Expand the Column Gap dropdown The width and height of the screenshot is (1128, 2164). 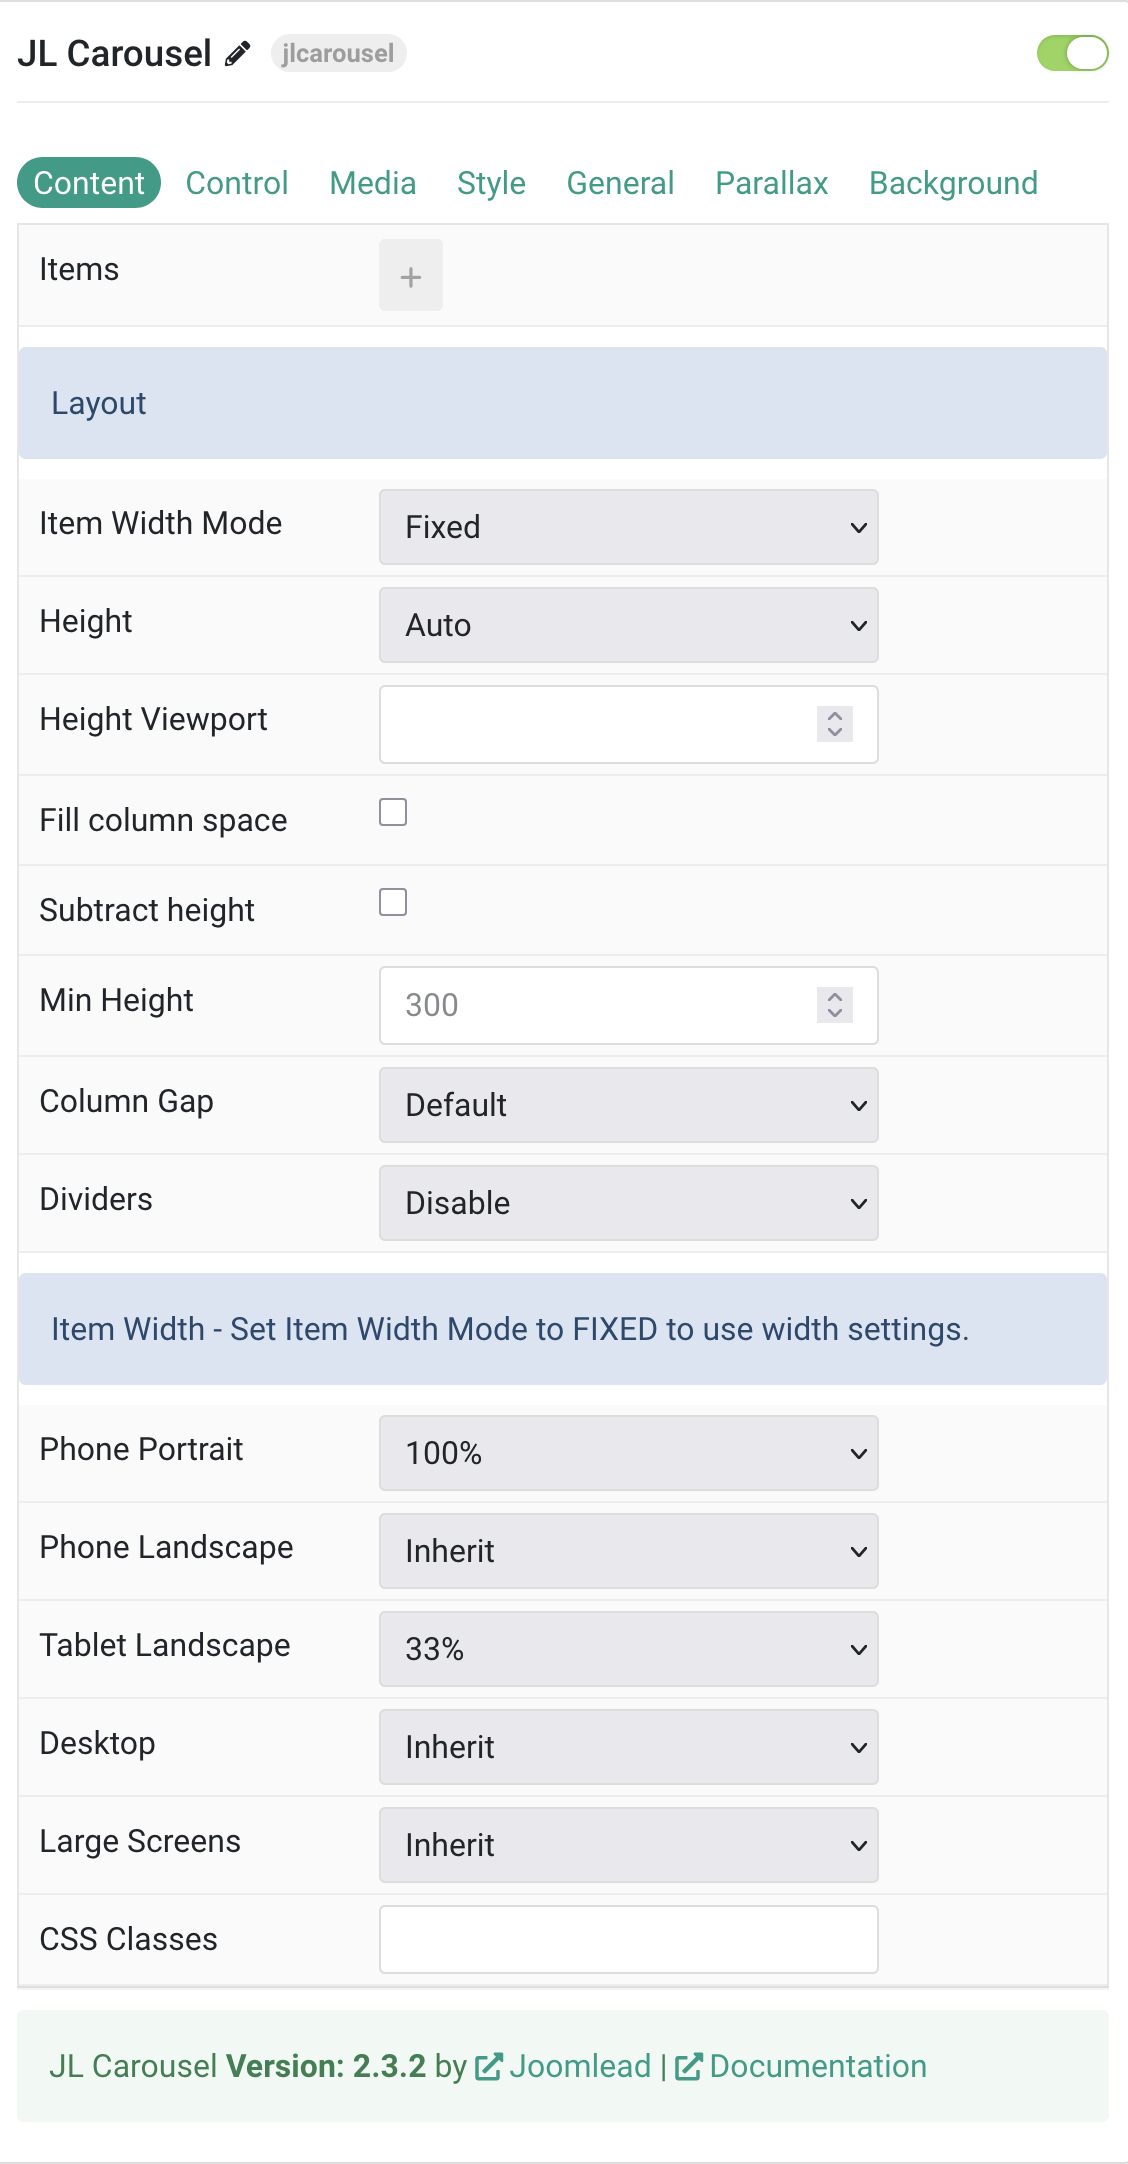click(629, 1105)
